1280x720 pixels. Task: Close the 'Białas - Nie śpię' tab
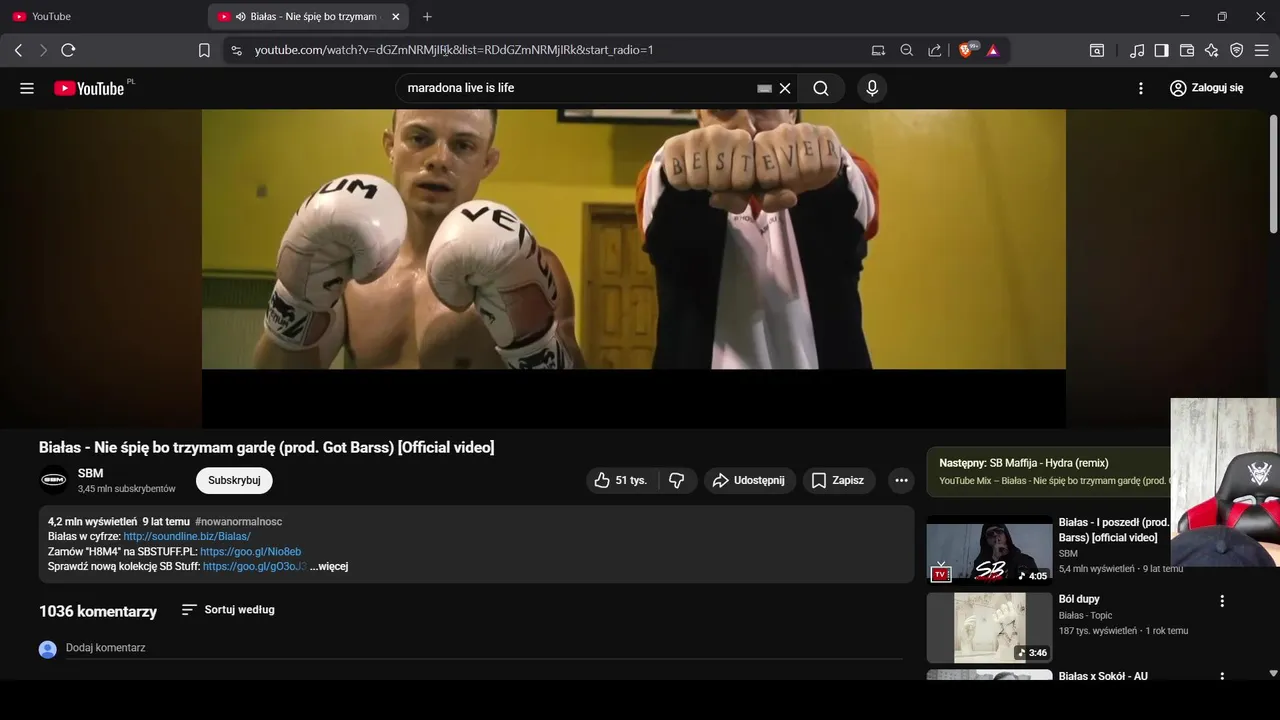(396, 17)
